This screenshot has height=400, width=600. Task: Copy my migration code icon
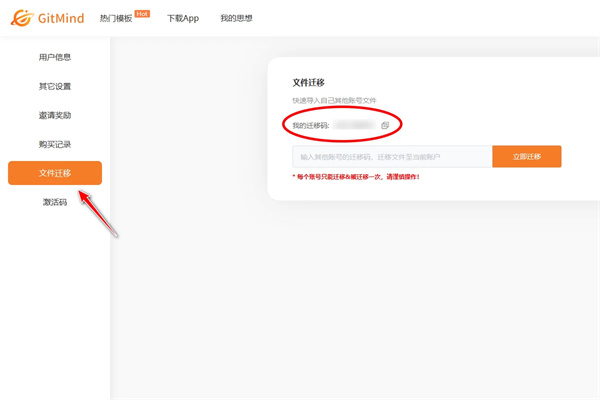(385, 125)
